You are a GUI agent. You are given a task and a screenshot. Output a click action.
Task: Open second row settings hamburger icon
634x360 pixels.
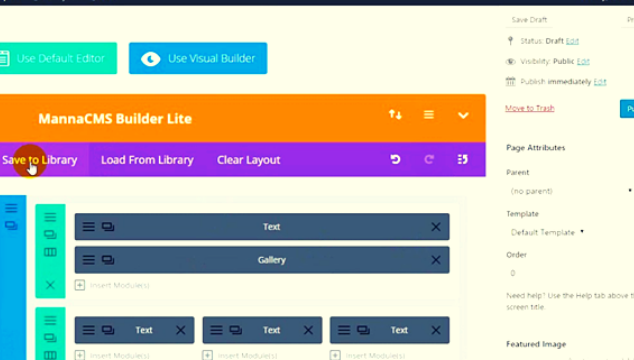click(x=50, y=321)
